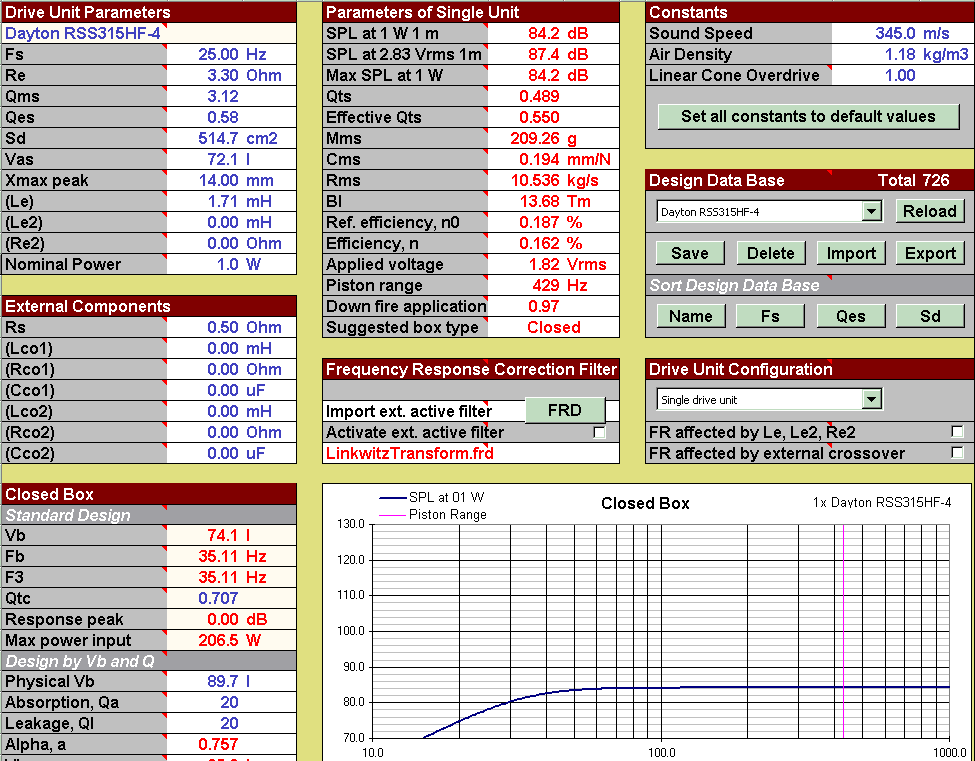Edit the Sd value 514.7 cm2
The width and height of the screenshot is (975, 761).
tap(231, 138)
